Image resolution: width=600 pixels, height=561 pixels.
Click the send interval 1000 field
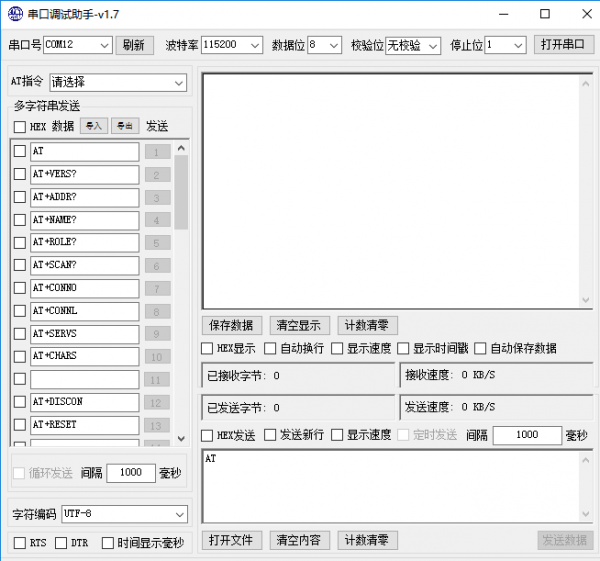pyautogui.click(x=527, y=435)
